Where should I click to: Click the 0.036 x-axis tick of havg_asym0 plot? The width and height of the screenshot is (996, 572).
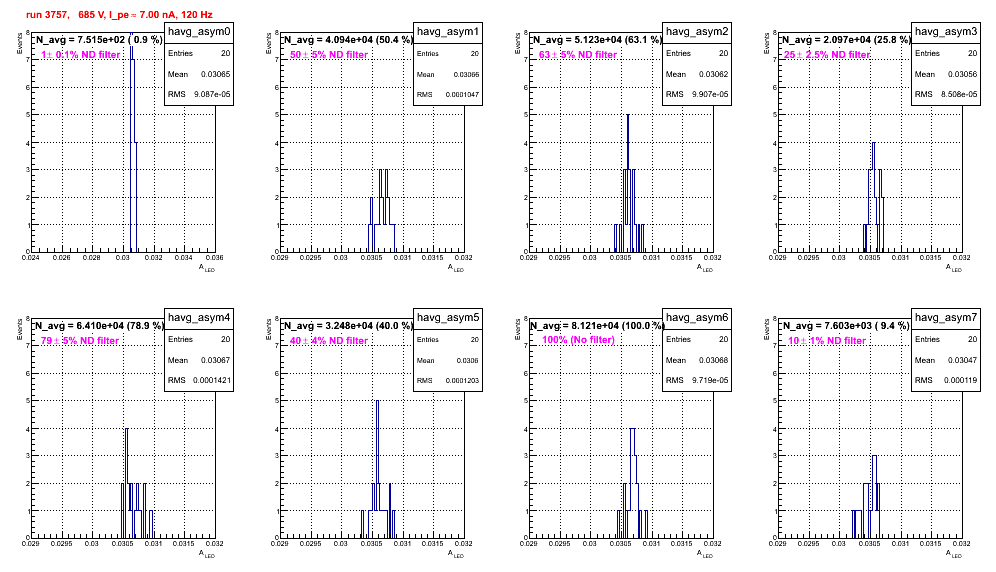click(x=215, y=258)
